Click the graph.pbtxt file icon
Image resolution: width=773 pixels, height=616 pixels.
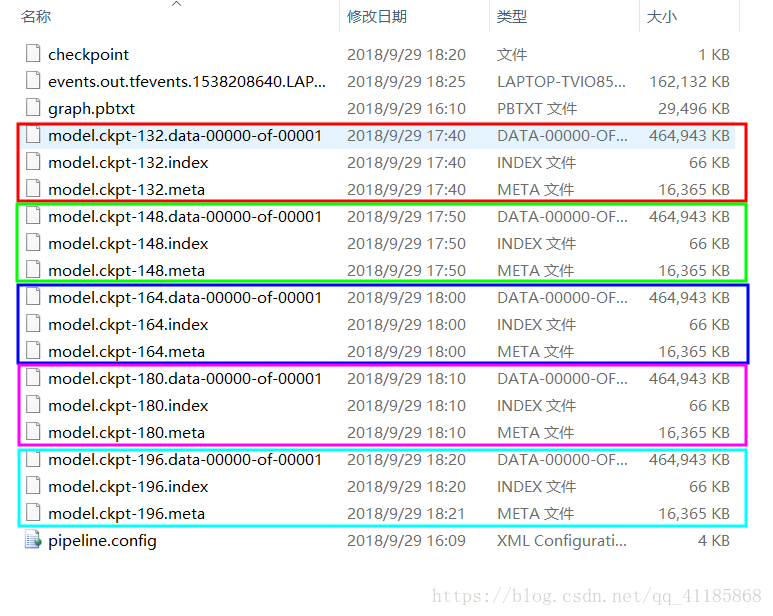point(33,107)
